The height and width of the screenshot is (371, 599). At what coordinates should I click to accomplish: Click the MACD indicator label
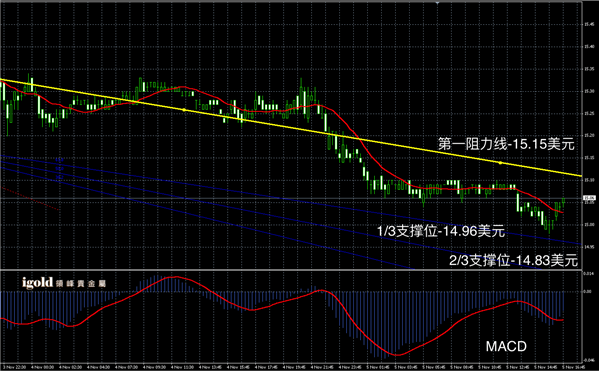(x=506, y=346)
